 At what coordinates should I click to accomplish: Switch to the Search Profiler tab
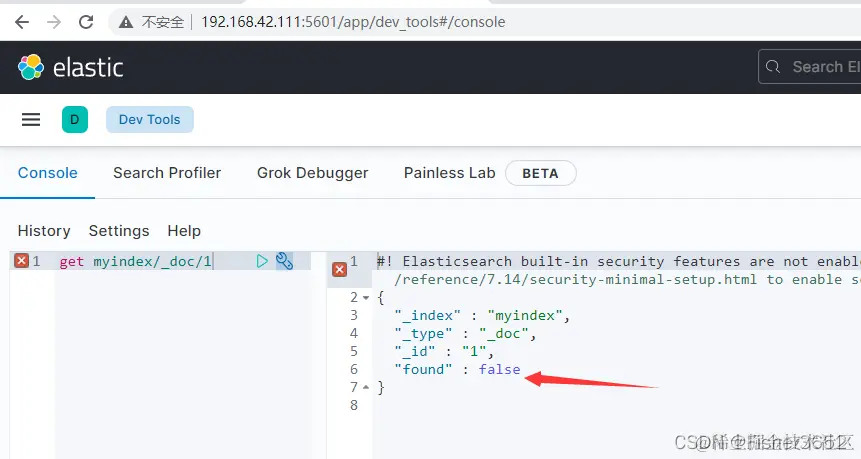(x=167, y=173)
